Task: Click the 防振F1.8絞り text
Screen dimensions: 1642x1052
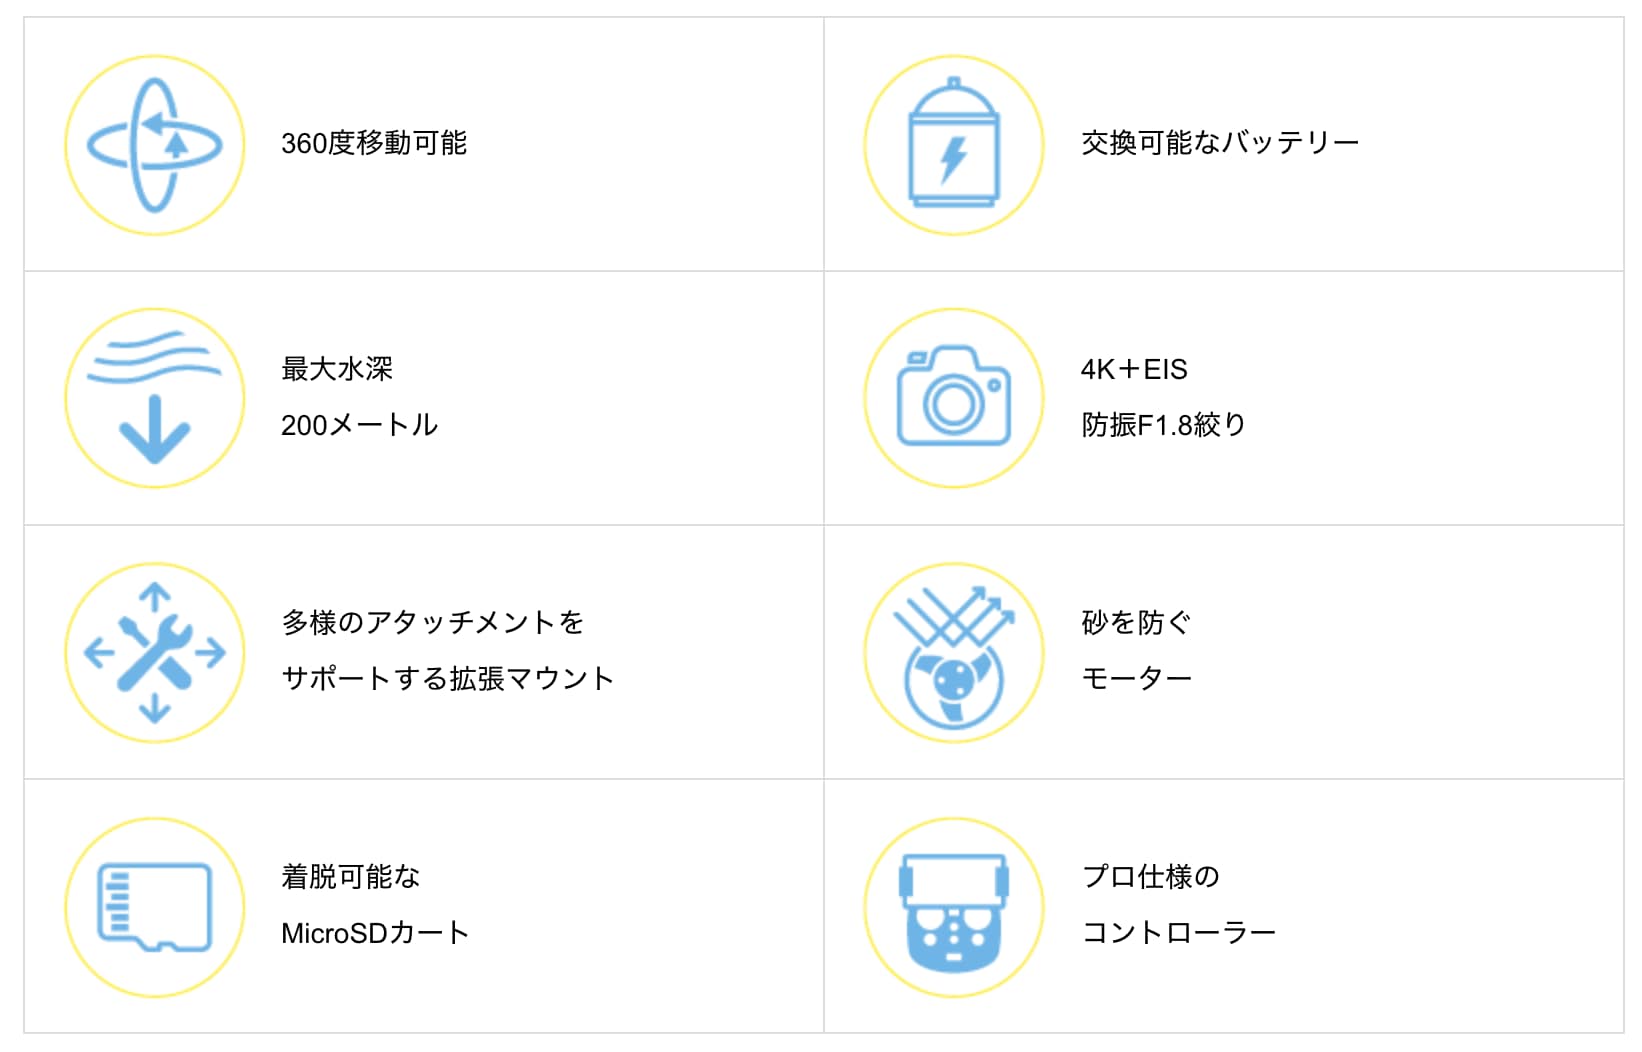Action: [1163, 425]
